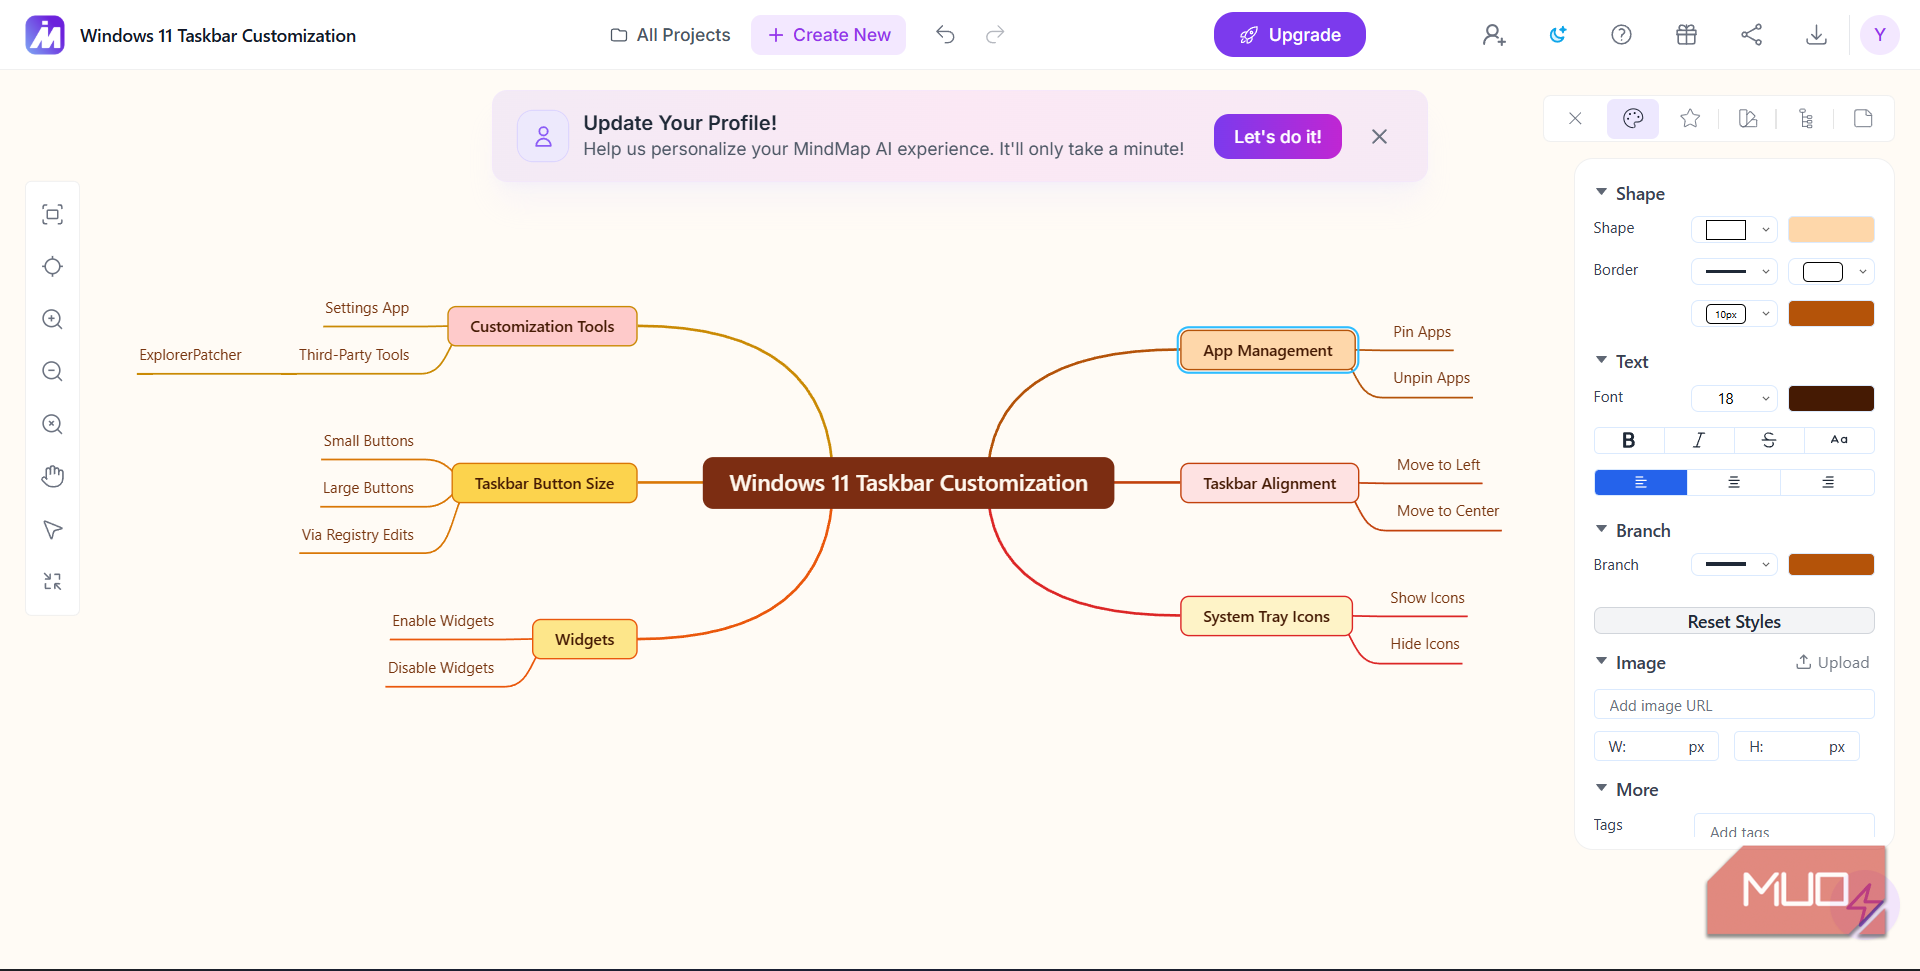Open the shape fill color swatch

click(1831, 230)
